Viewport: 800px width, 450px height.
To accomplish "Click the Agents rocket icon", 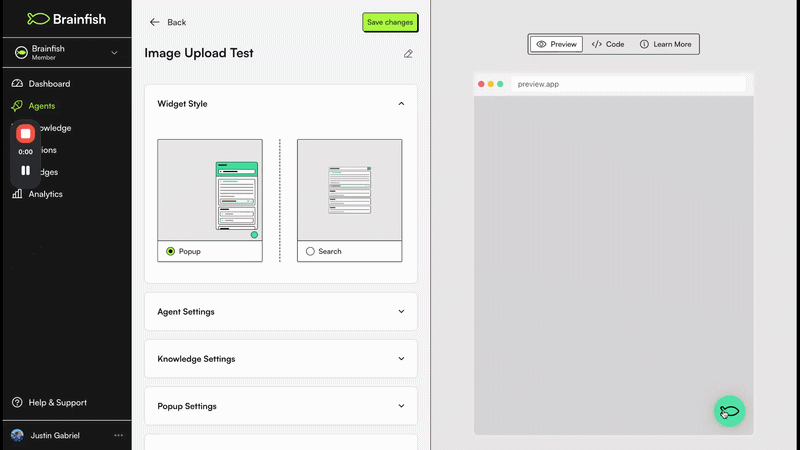I will coord(17,105).
